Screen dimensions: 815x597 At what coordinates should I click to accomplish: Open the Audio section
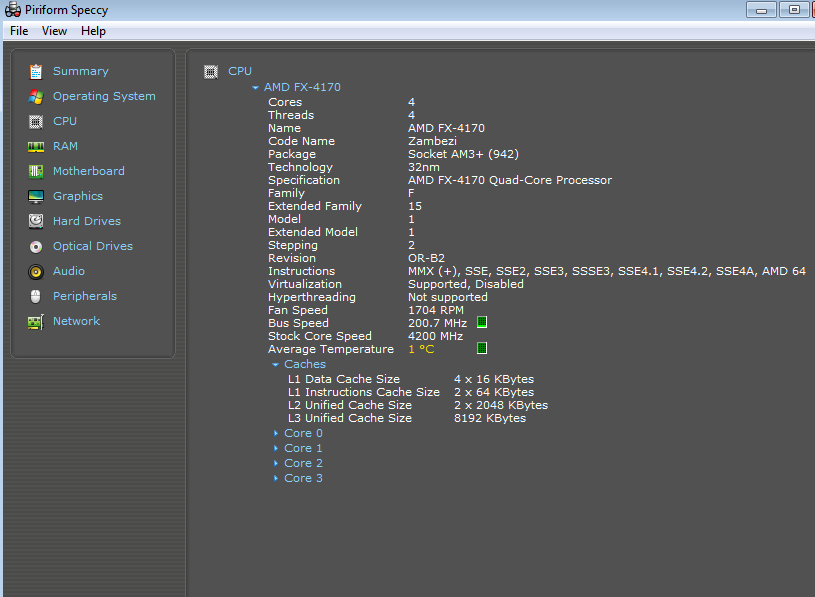pos(69,271)
